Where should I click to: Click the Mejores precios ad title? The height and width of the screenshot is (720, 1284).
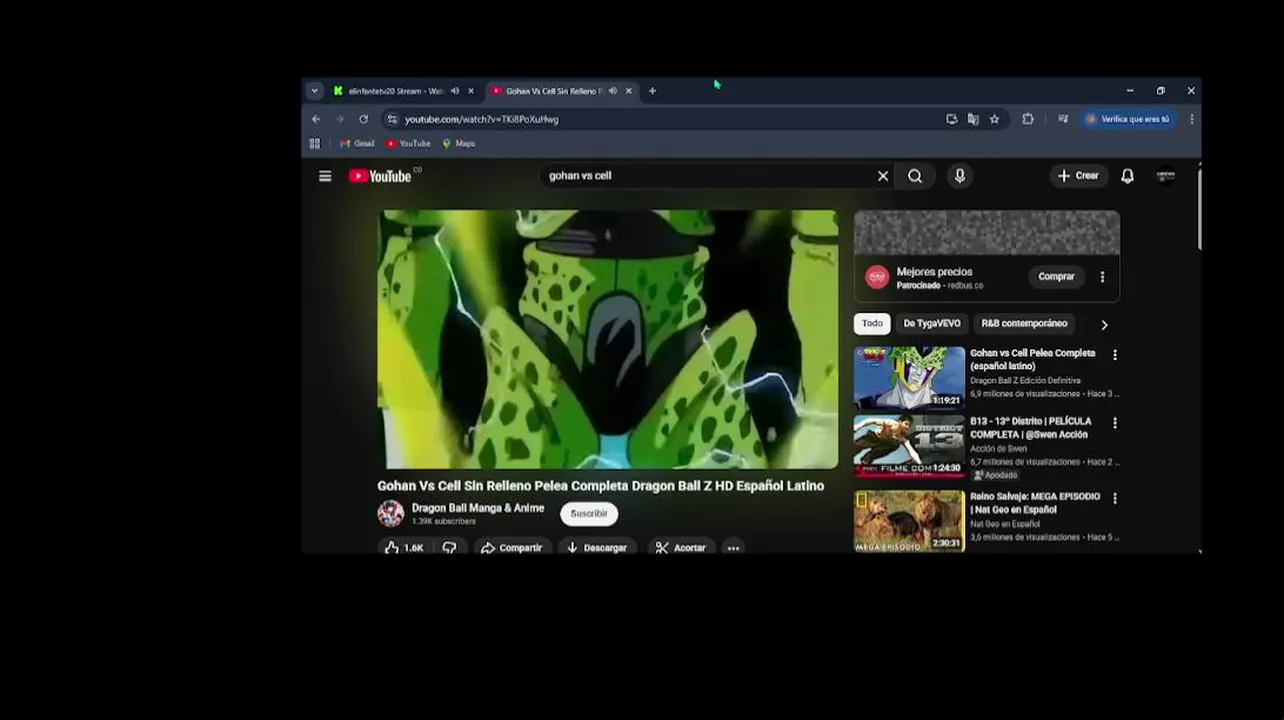[934, 272]
